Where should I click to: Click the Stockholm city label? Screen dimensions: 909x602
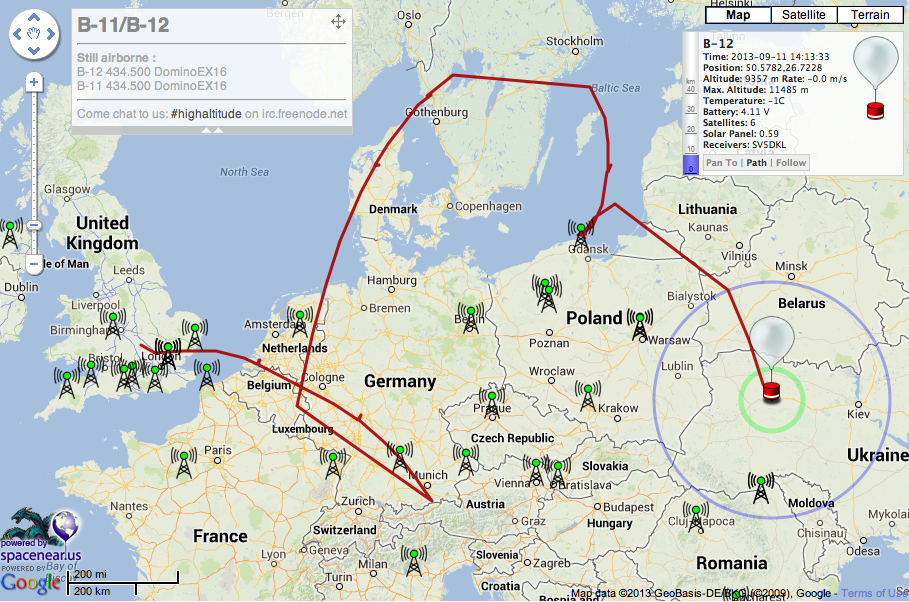(x=575, y=41)
